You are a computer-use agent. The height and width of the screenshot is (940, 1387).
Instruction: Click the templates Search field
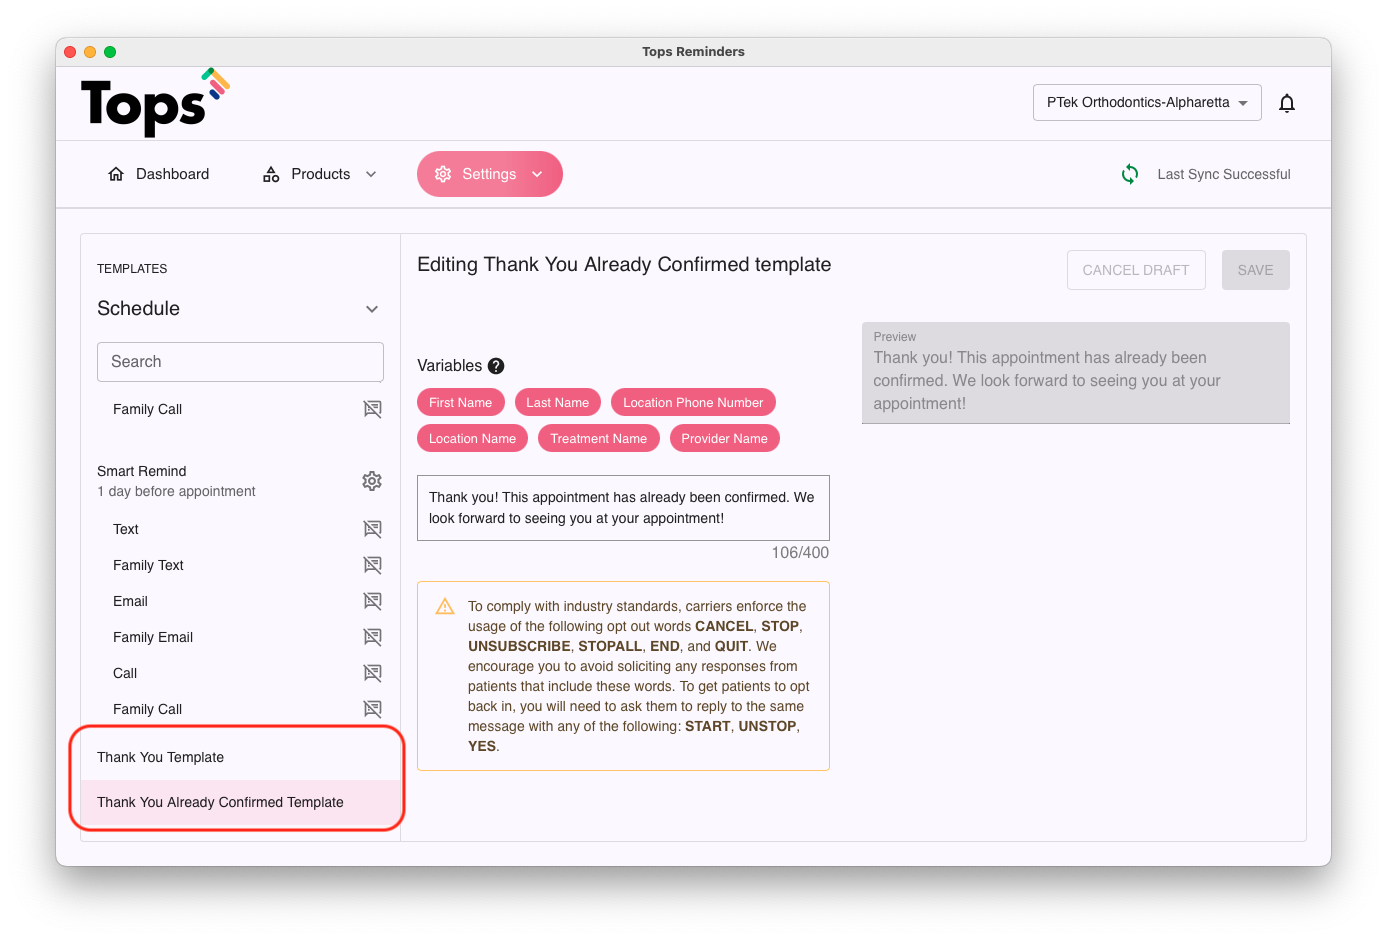(x=240, y=362)
